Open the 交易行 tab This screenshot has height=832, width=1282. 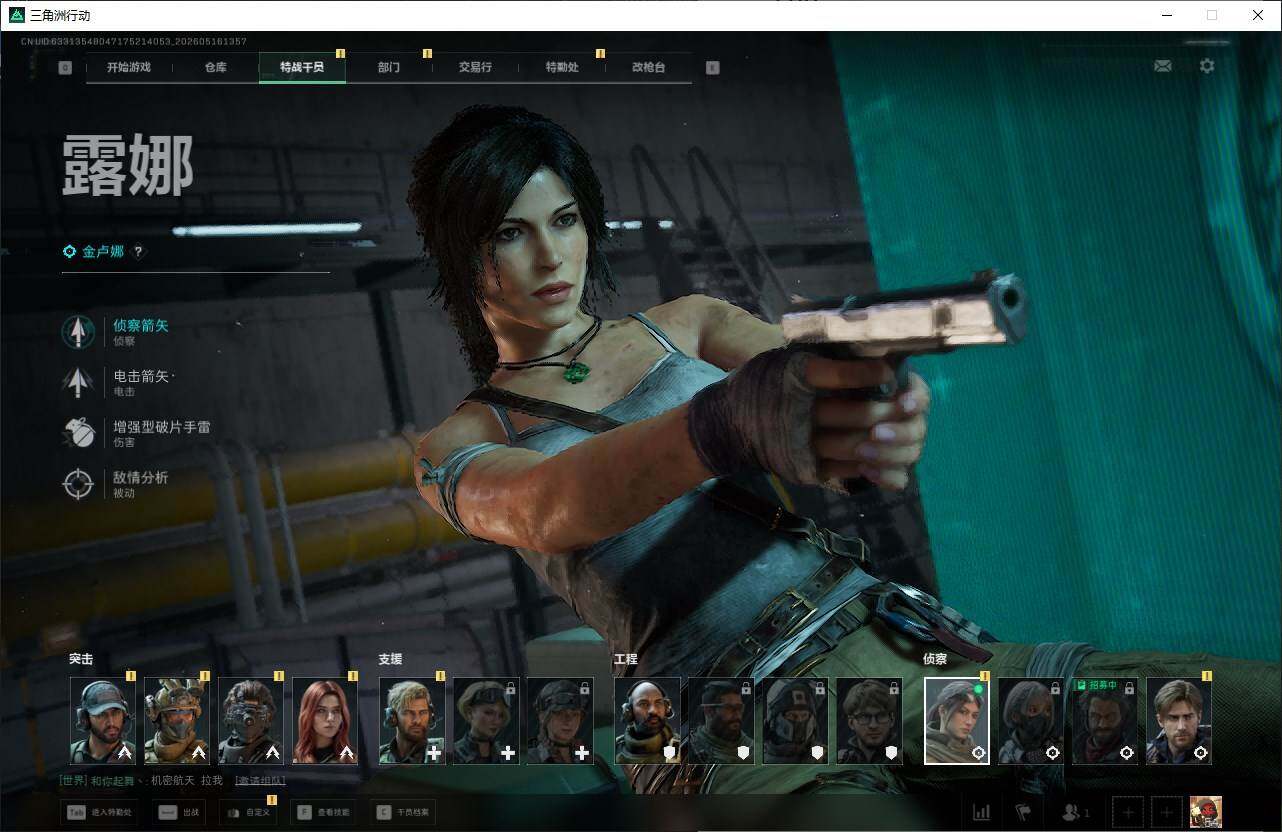(x=475, y=67)
